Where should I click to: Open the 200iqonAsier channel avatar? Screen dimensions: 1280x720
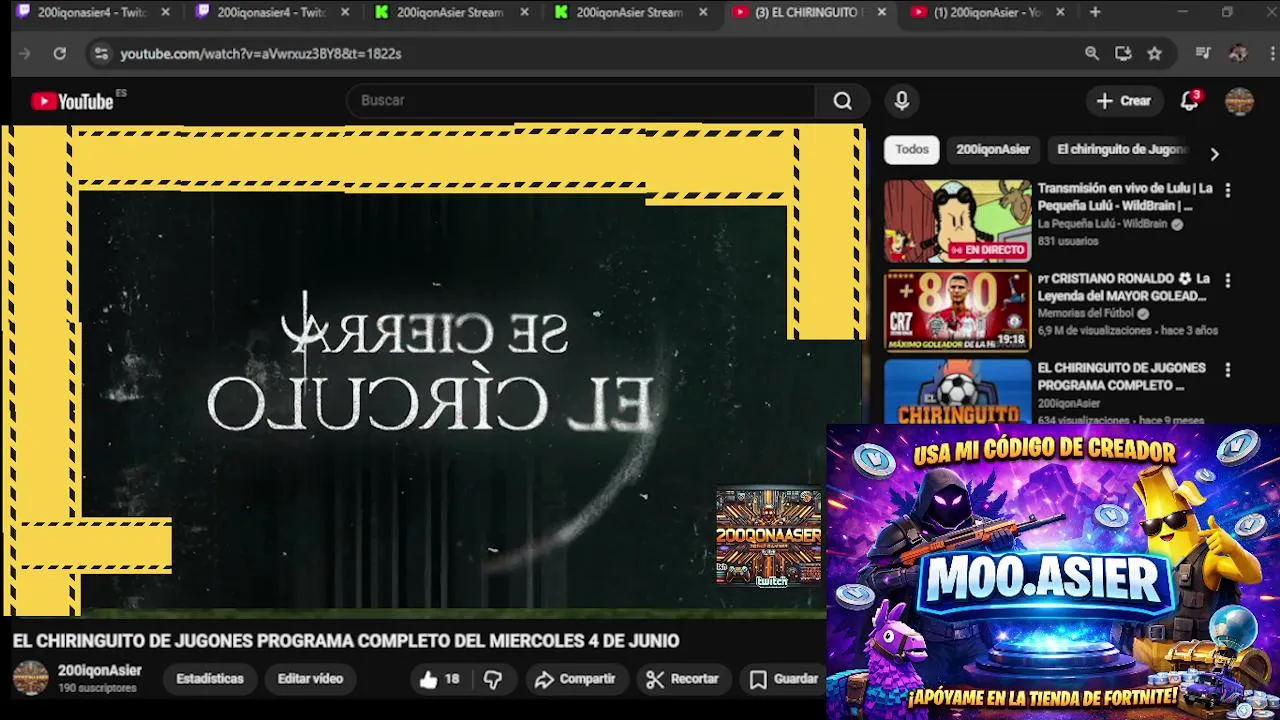tap(30, 678)
